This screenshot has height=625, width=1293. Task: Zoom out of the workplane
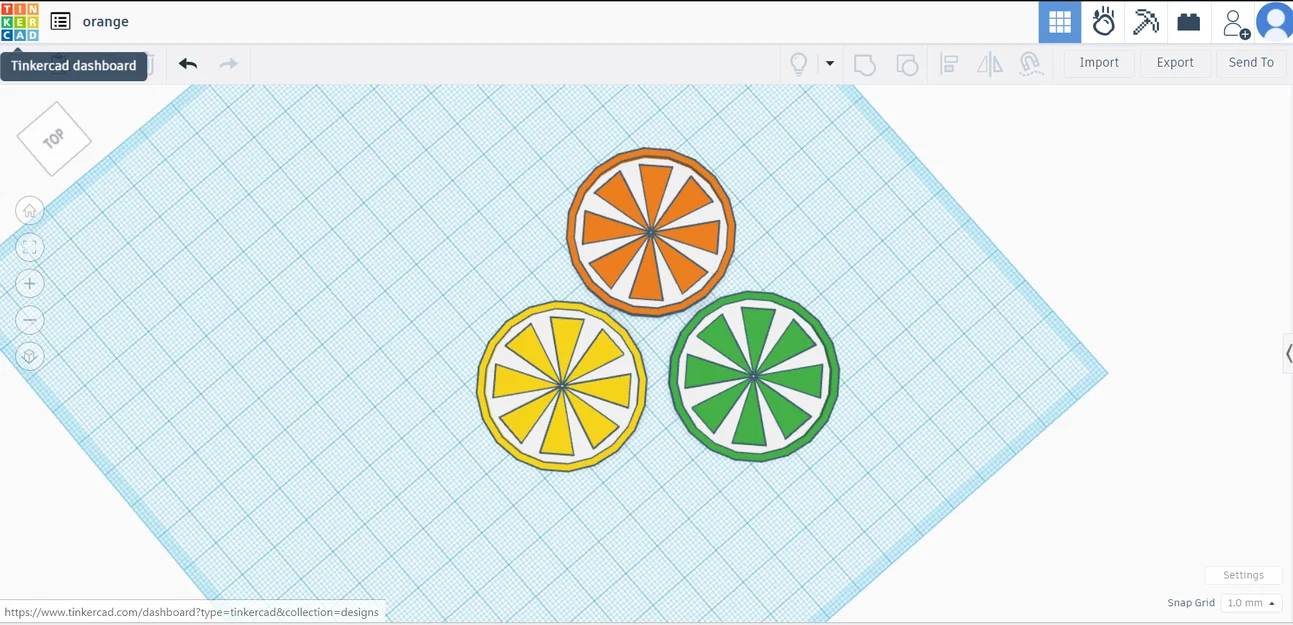pos(30,320)
